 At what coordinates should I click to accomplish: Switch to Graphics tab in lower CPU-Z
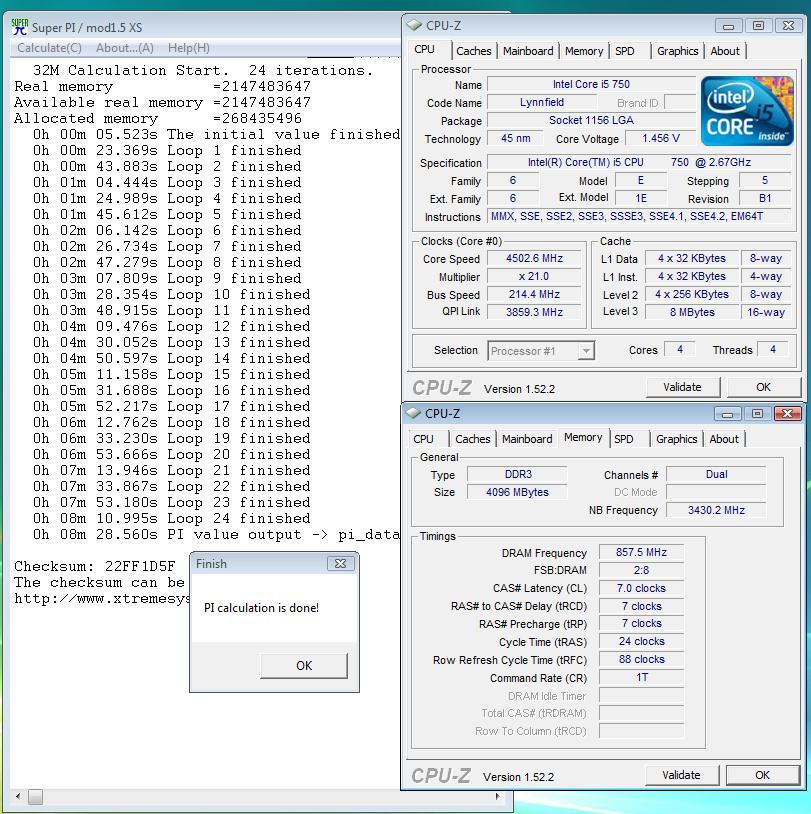coord(677,439)
